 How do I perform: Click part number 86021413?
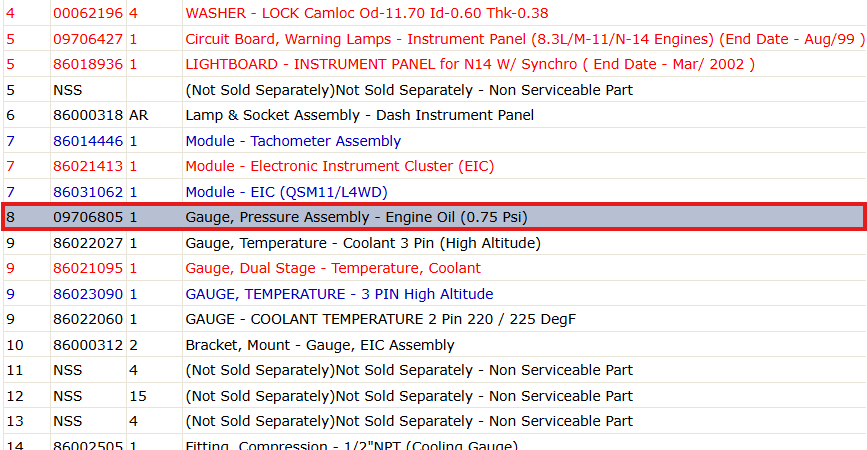(88, 166)
